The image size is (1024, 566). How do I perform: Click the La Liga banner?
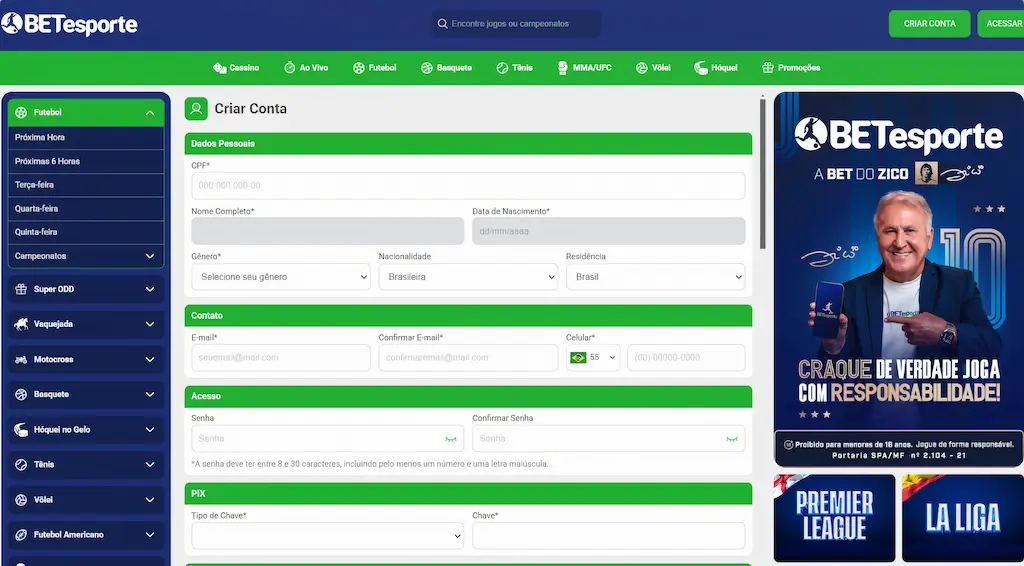pyautogui.click(x=963, y=518)
